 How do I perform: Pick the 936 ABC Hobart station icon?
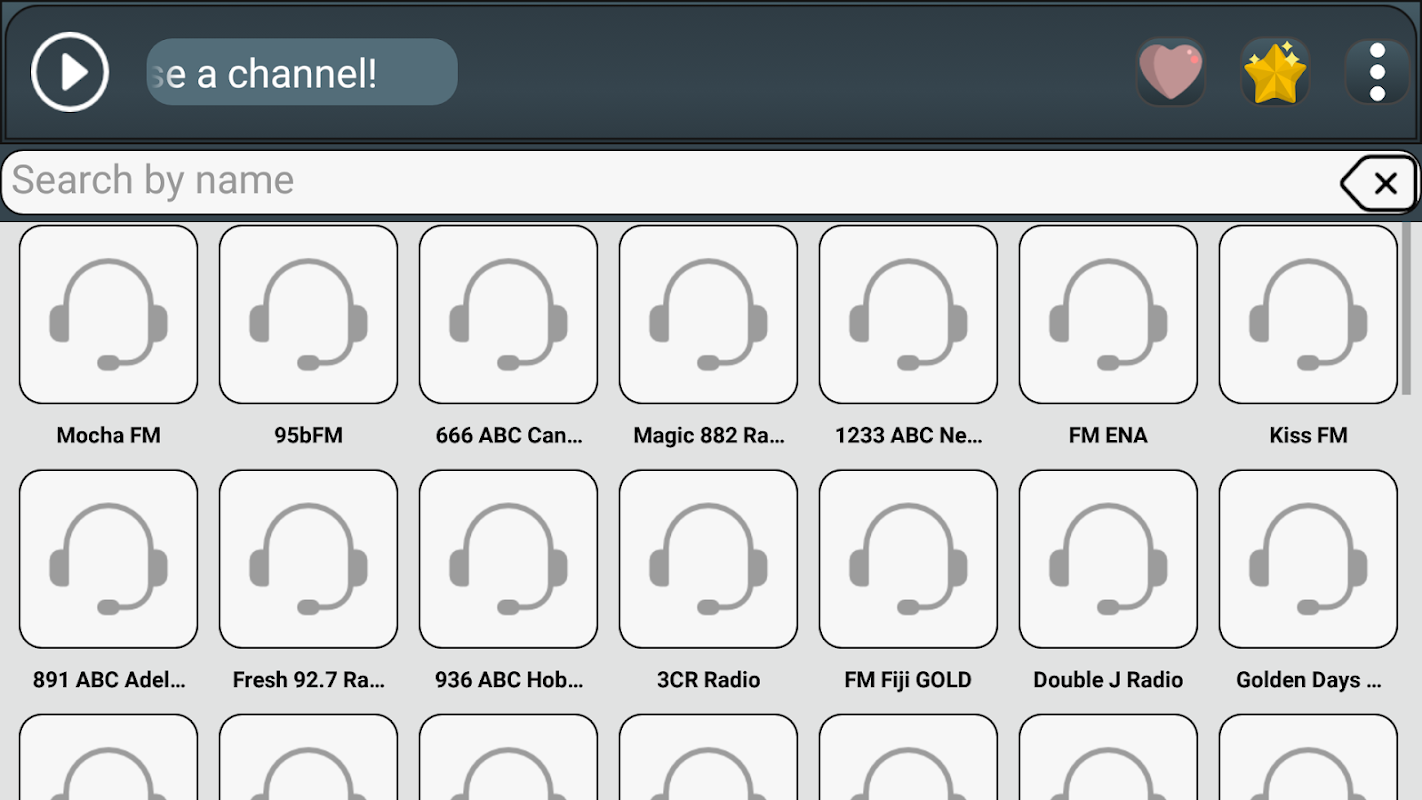[509, 559]
